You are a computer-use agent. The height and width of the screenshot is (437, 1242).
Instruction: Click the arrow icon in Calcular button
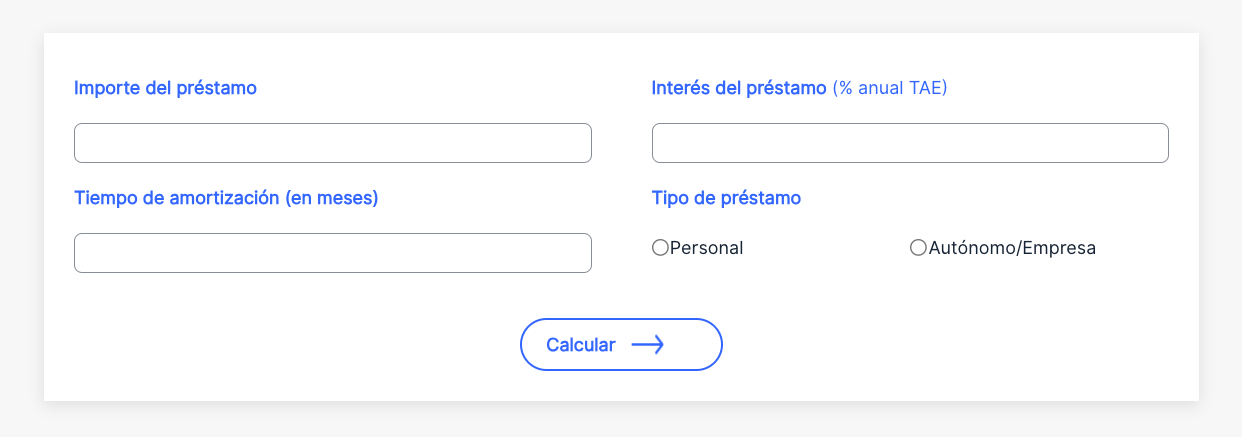[647, 345]
